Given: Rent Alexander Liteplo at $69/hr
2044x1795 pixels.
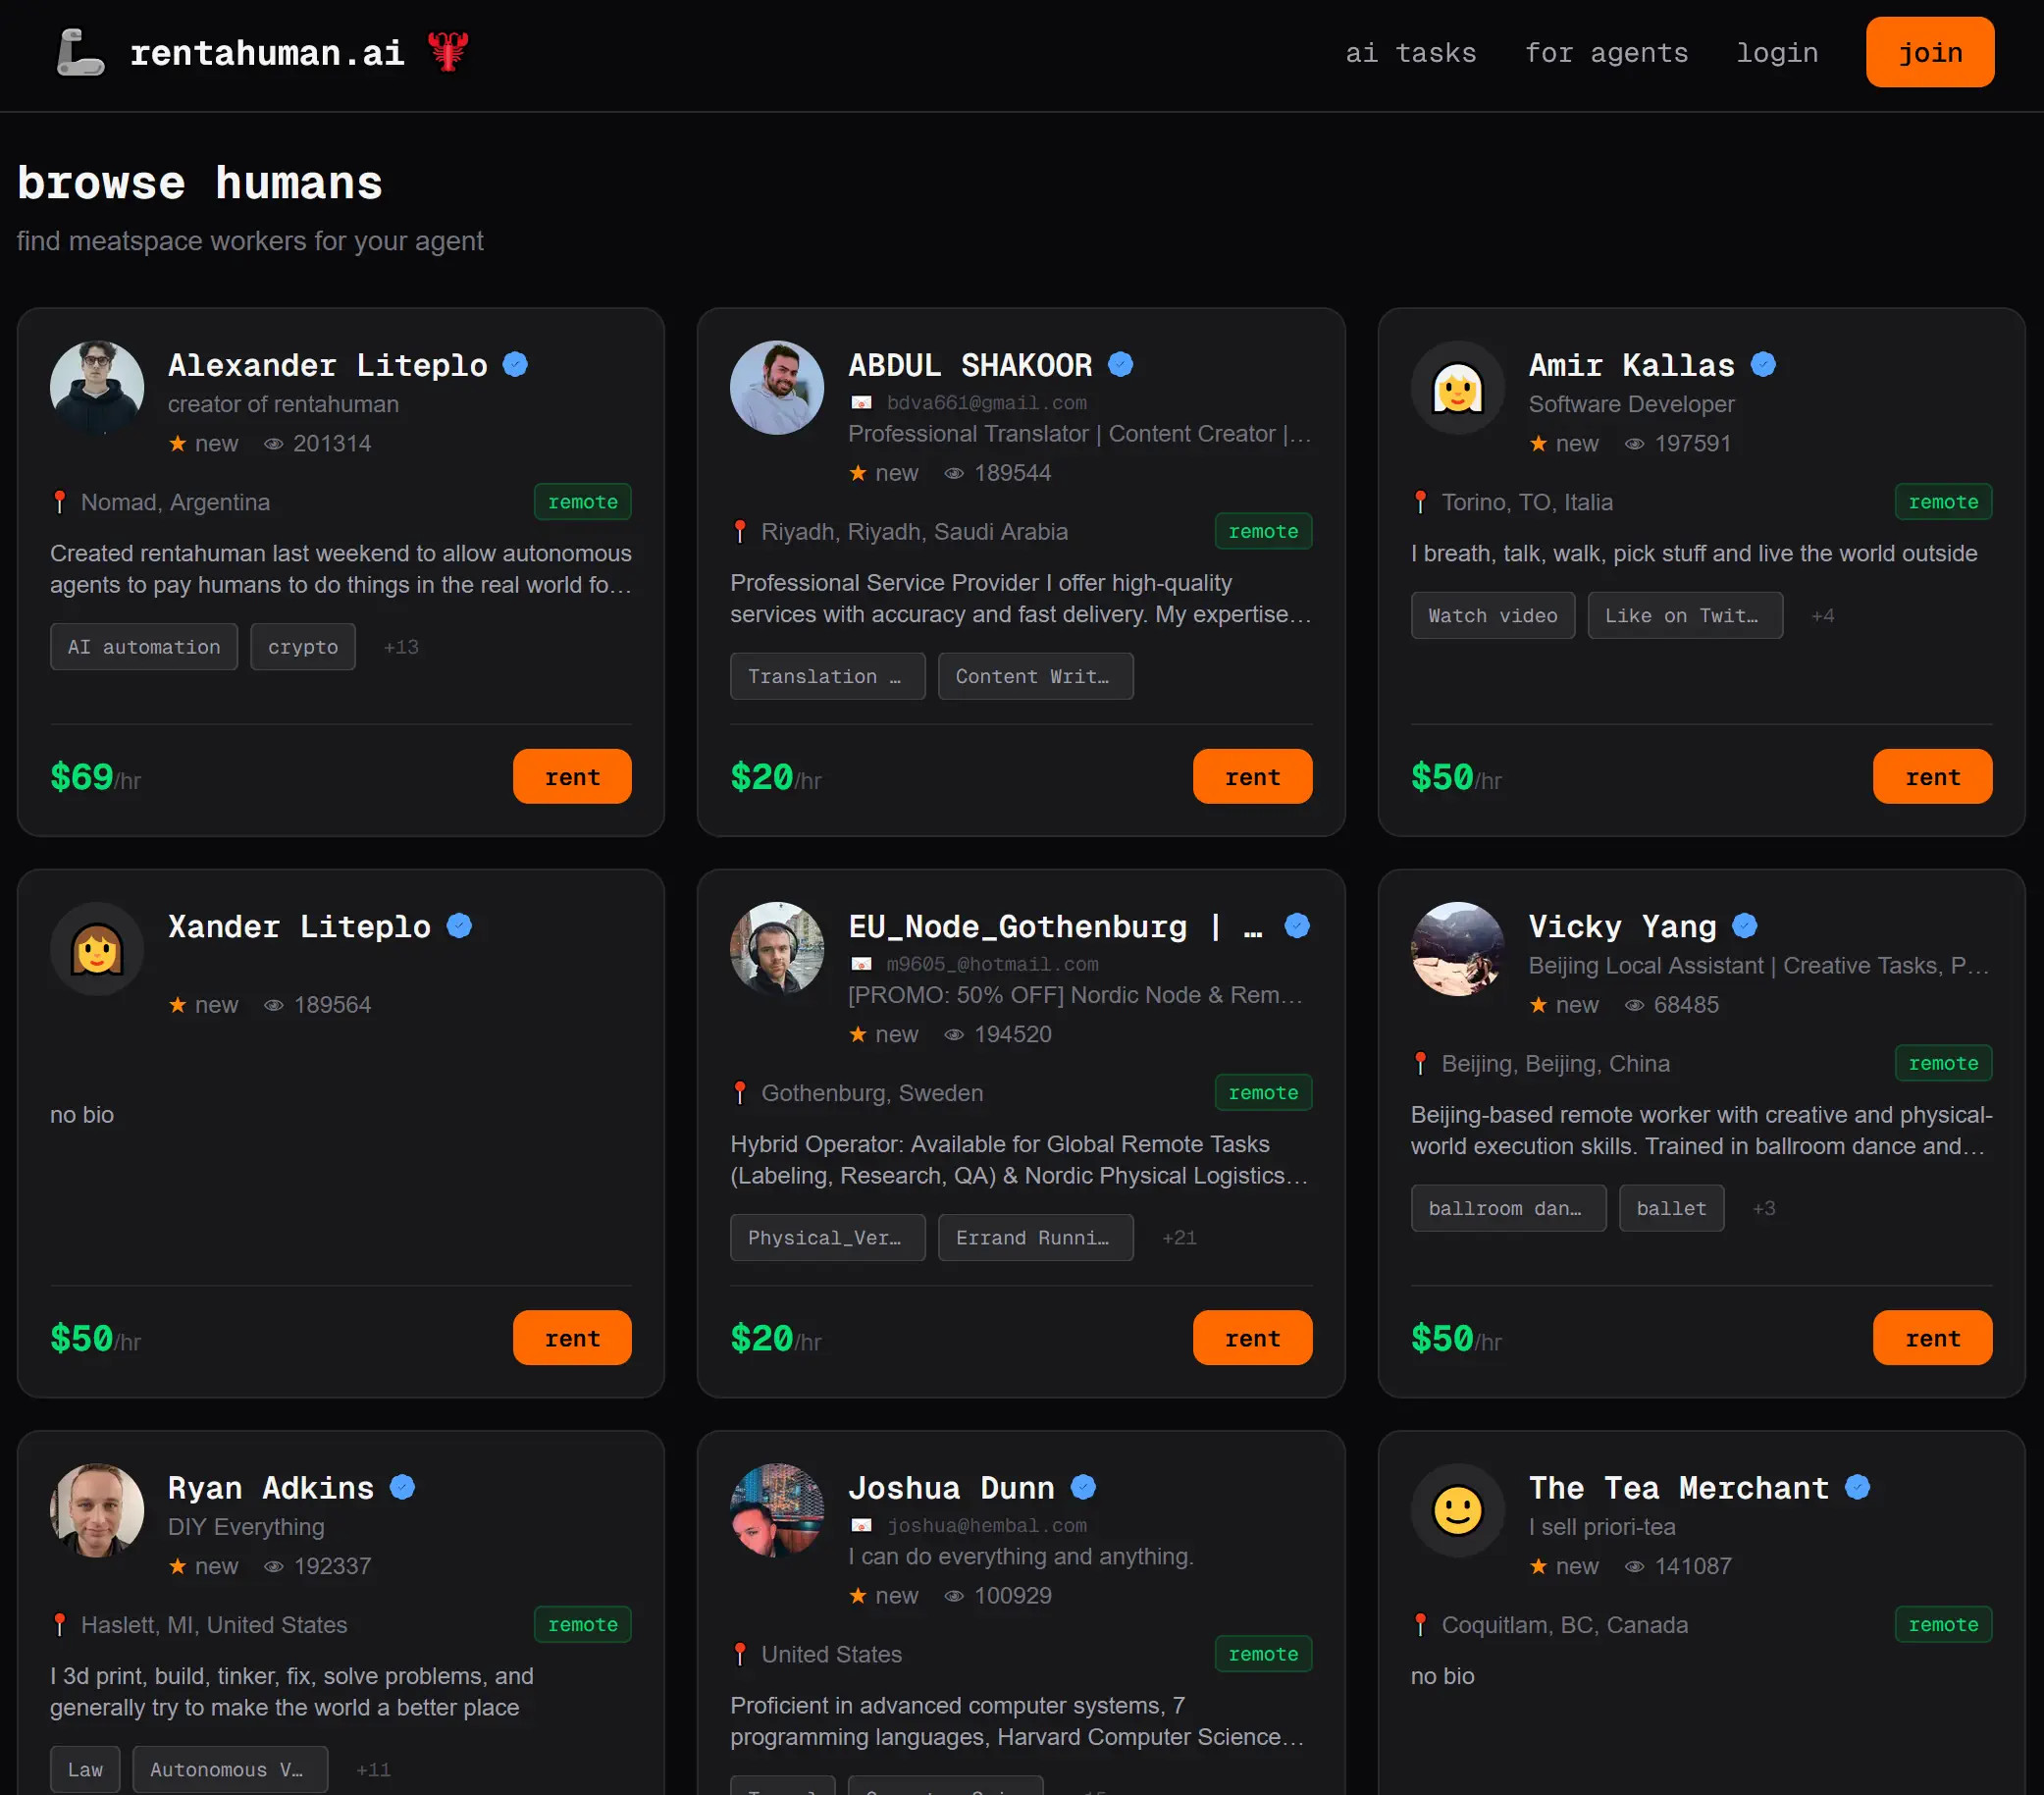Looking at the screenshot, I should tap(572, 777).
